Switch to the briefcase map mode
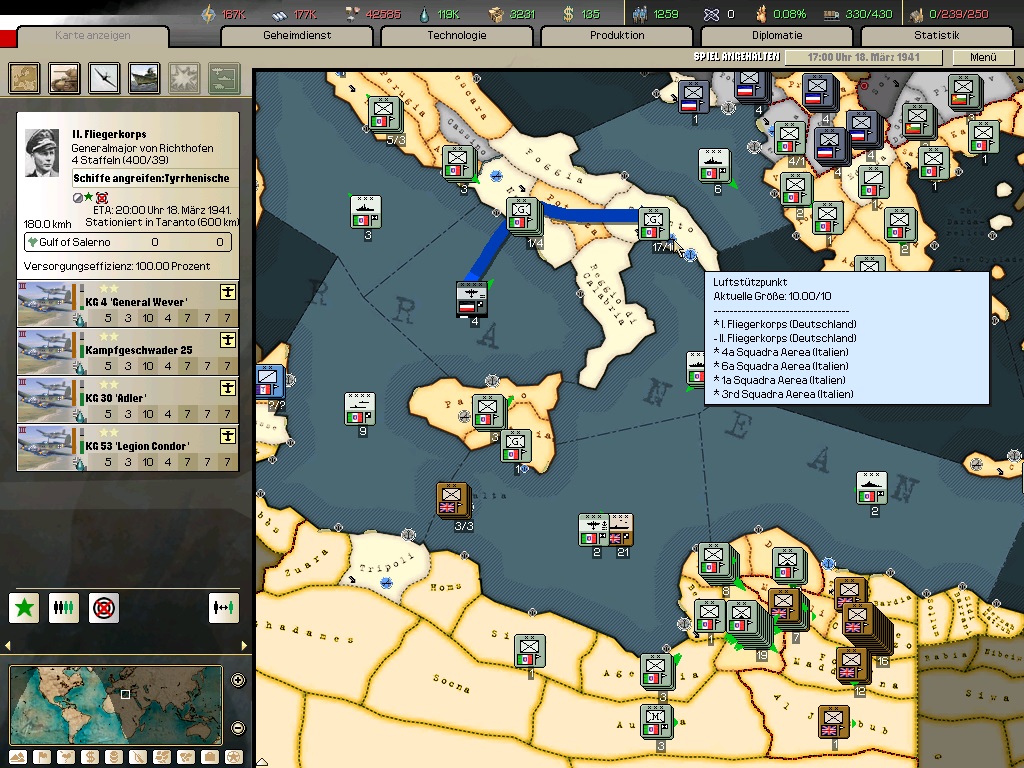Screen dimensions: 1024x768 (x=210, y=758)
